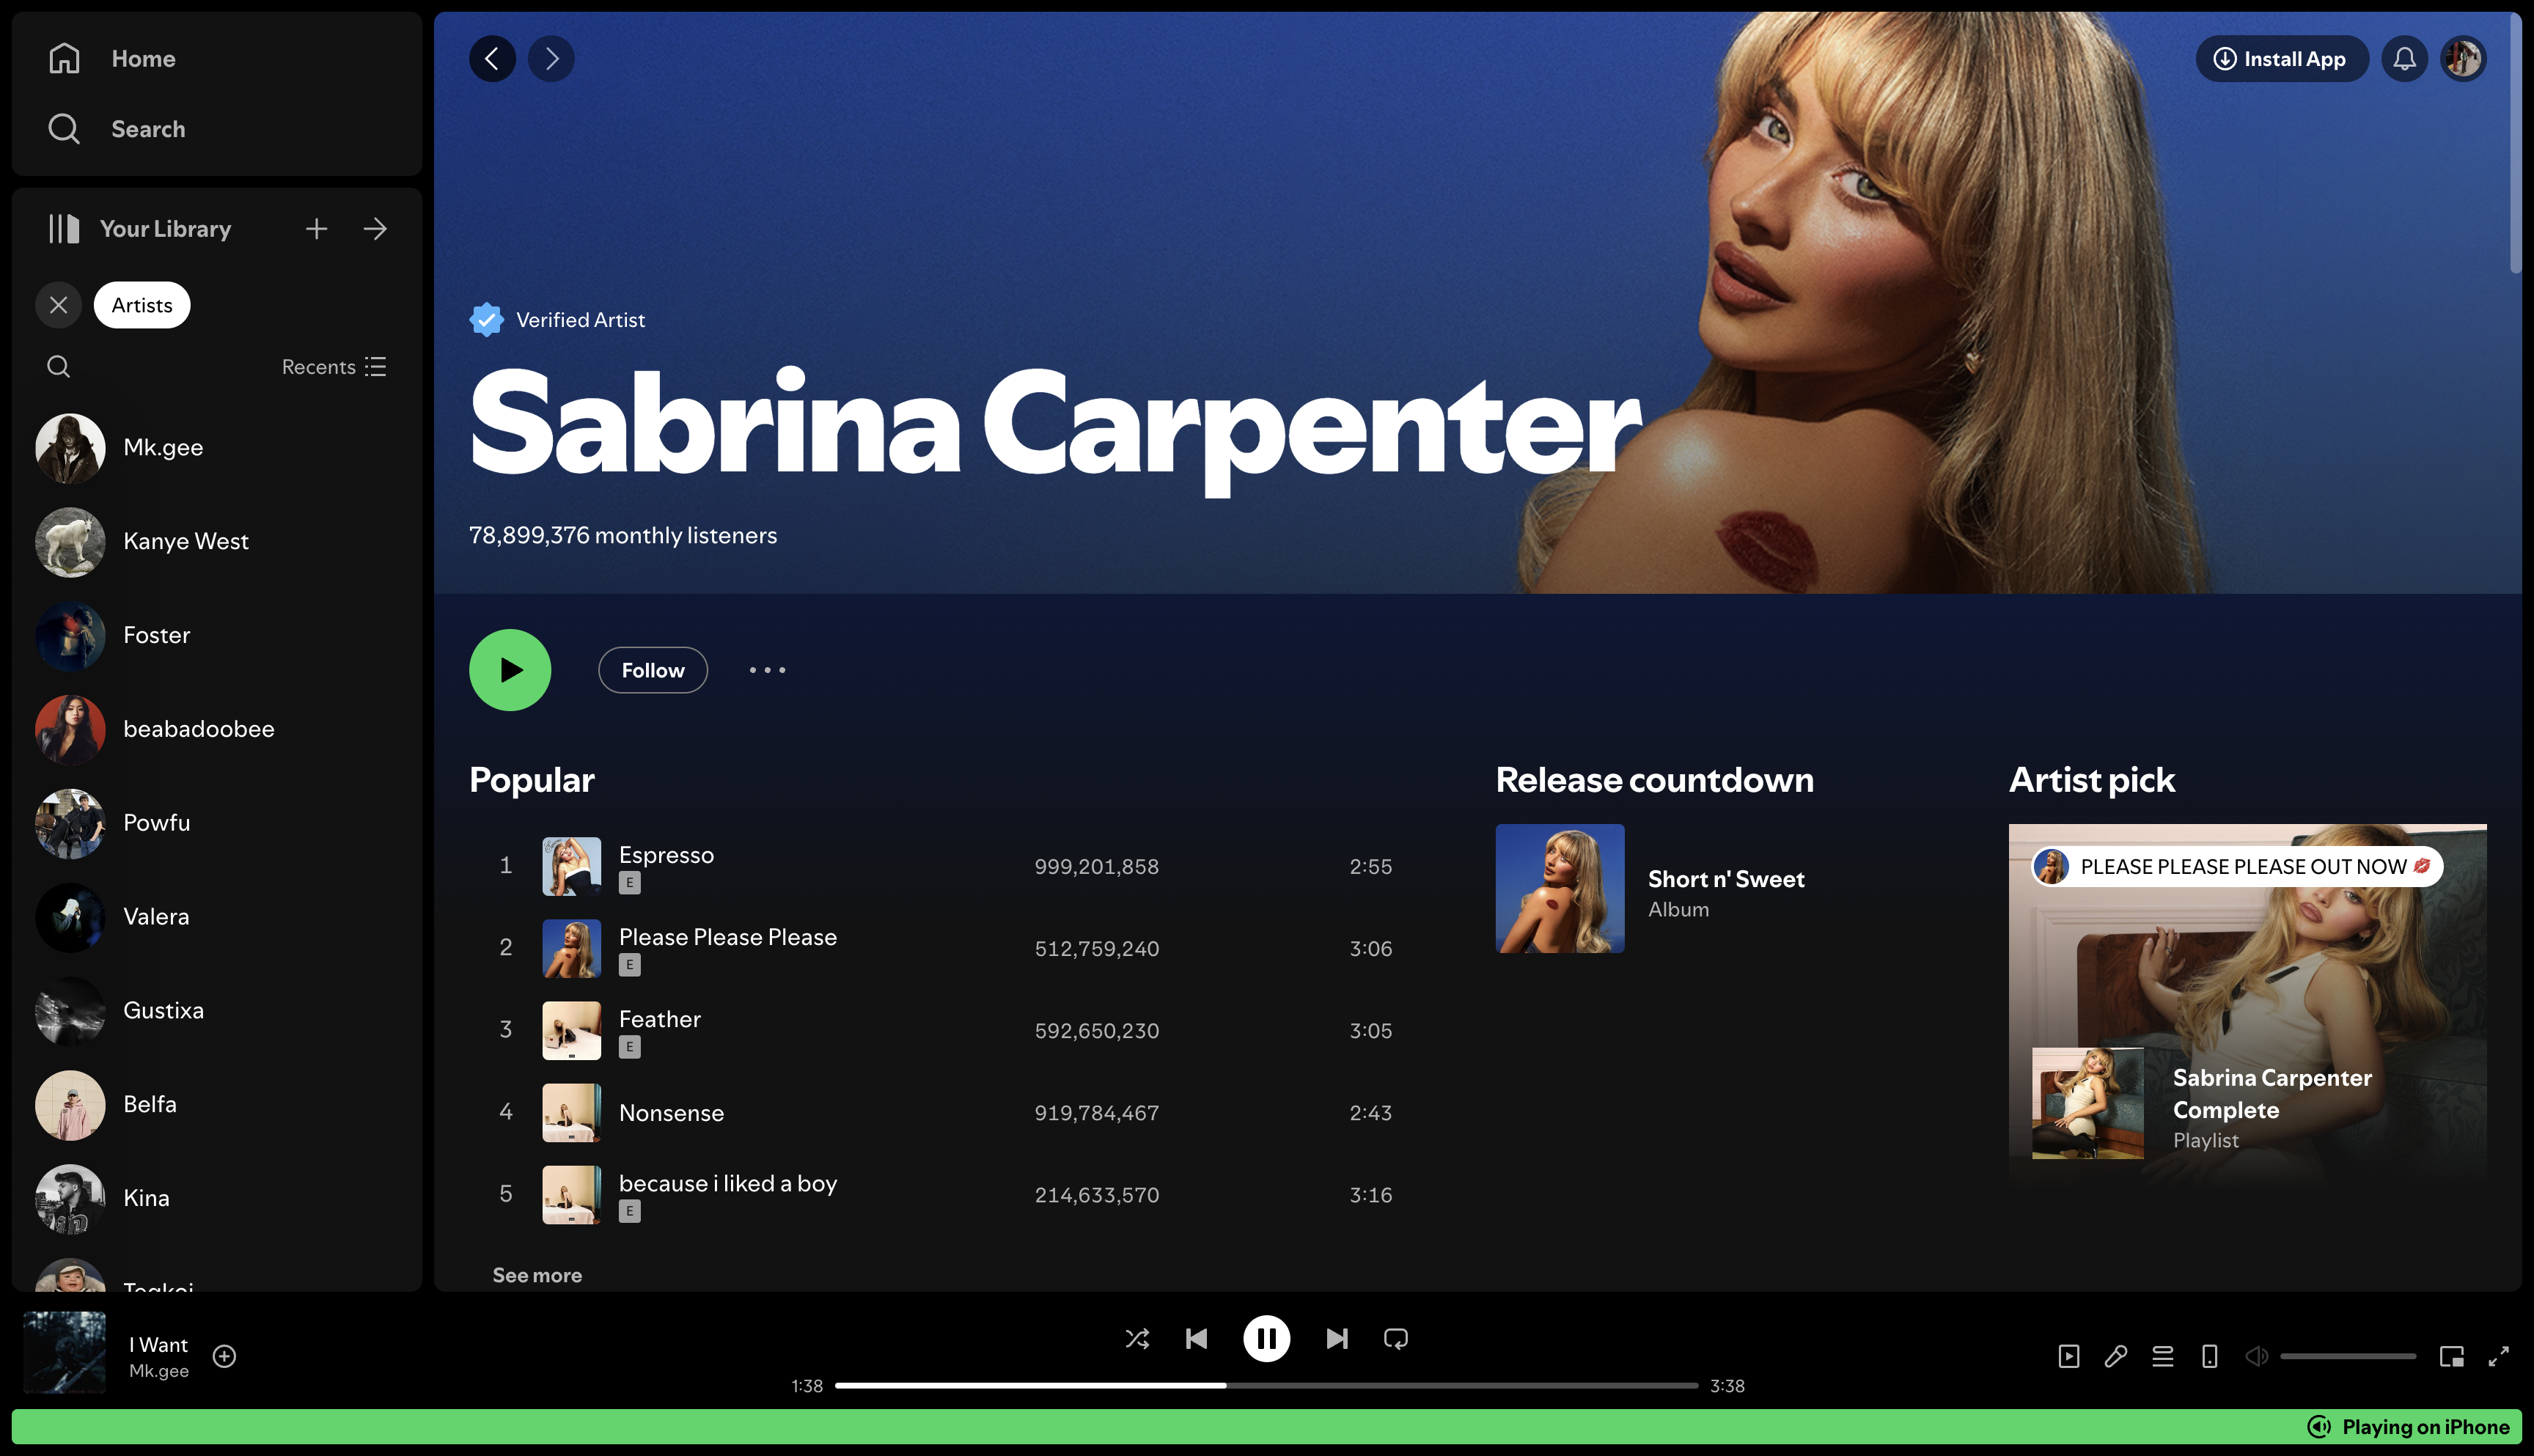
Task: Open Kina in the library
Action: click(217, 1199)
